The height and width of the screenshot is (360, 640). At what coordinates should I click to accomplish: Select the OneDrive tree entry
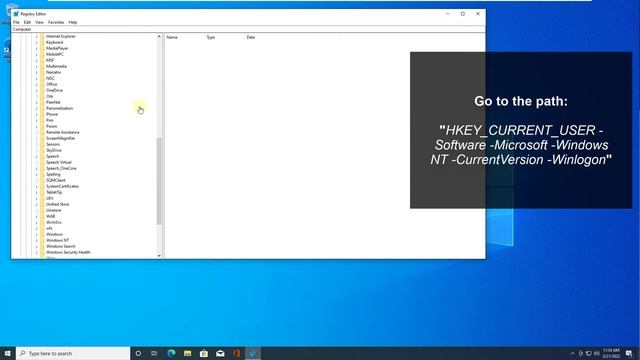54,90
